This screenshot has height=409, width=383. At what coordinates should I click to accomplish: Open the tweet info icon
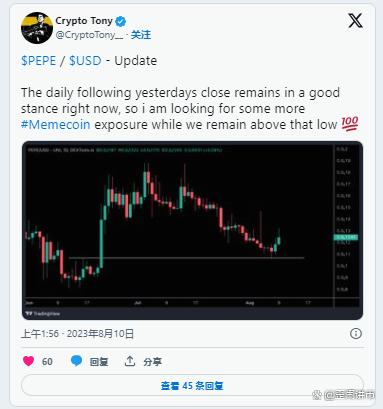click(356, 333)
